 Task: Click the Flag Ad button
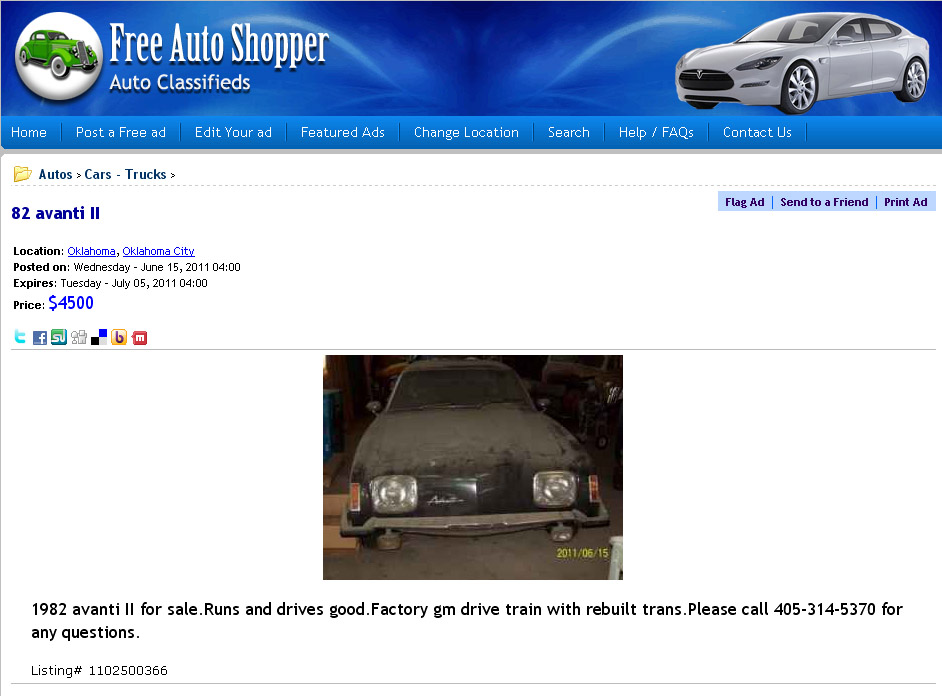tap(744, 202)
